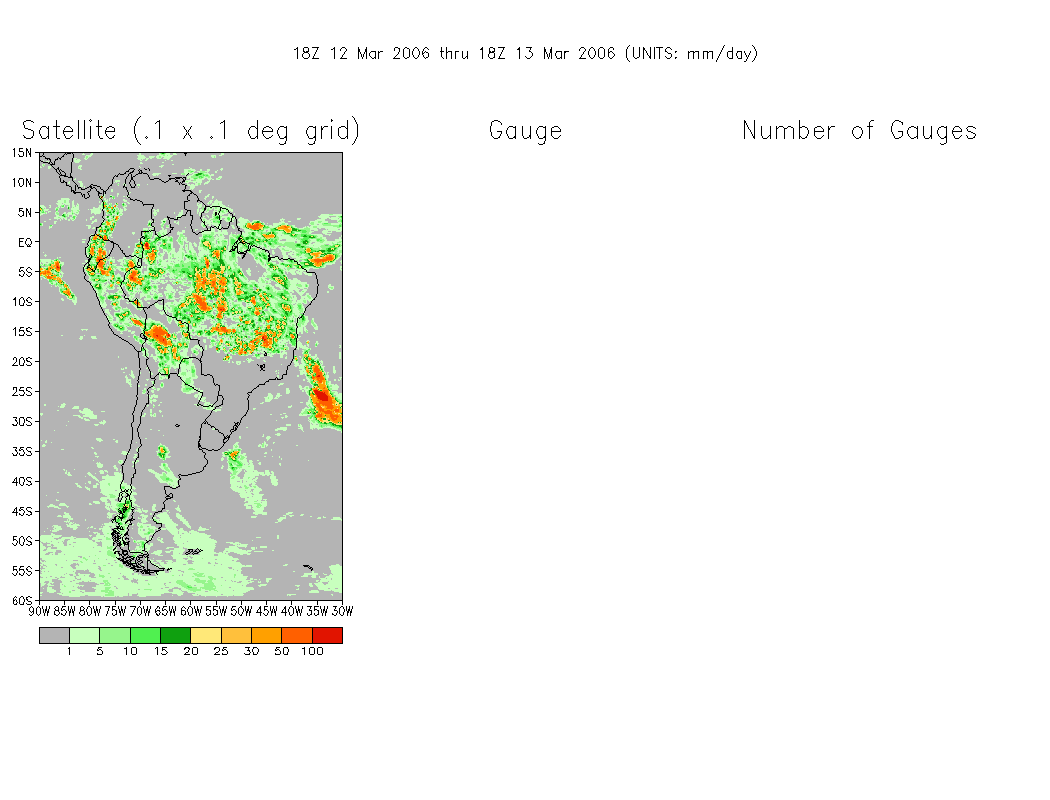
Task: Click the 45S latitude label
Action: (x=21, y=511)
